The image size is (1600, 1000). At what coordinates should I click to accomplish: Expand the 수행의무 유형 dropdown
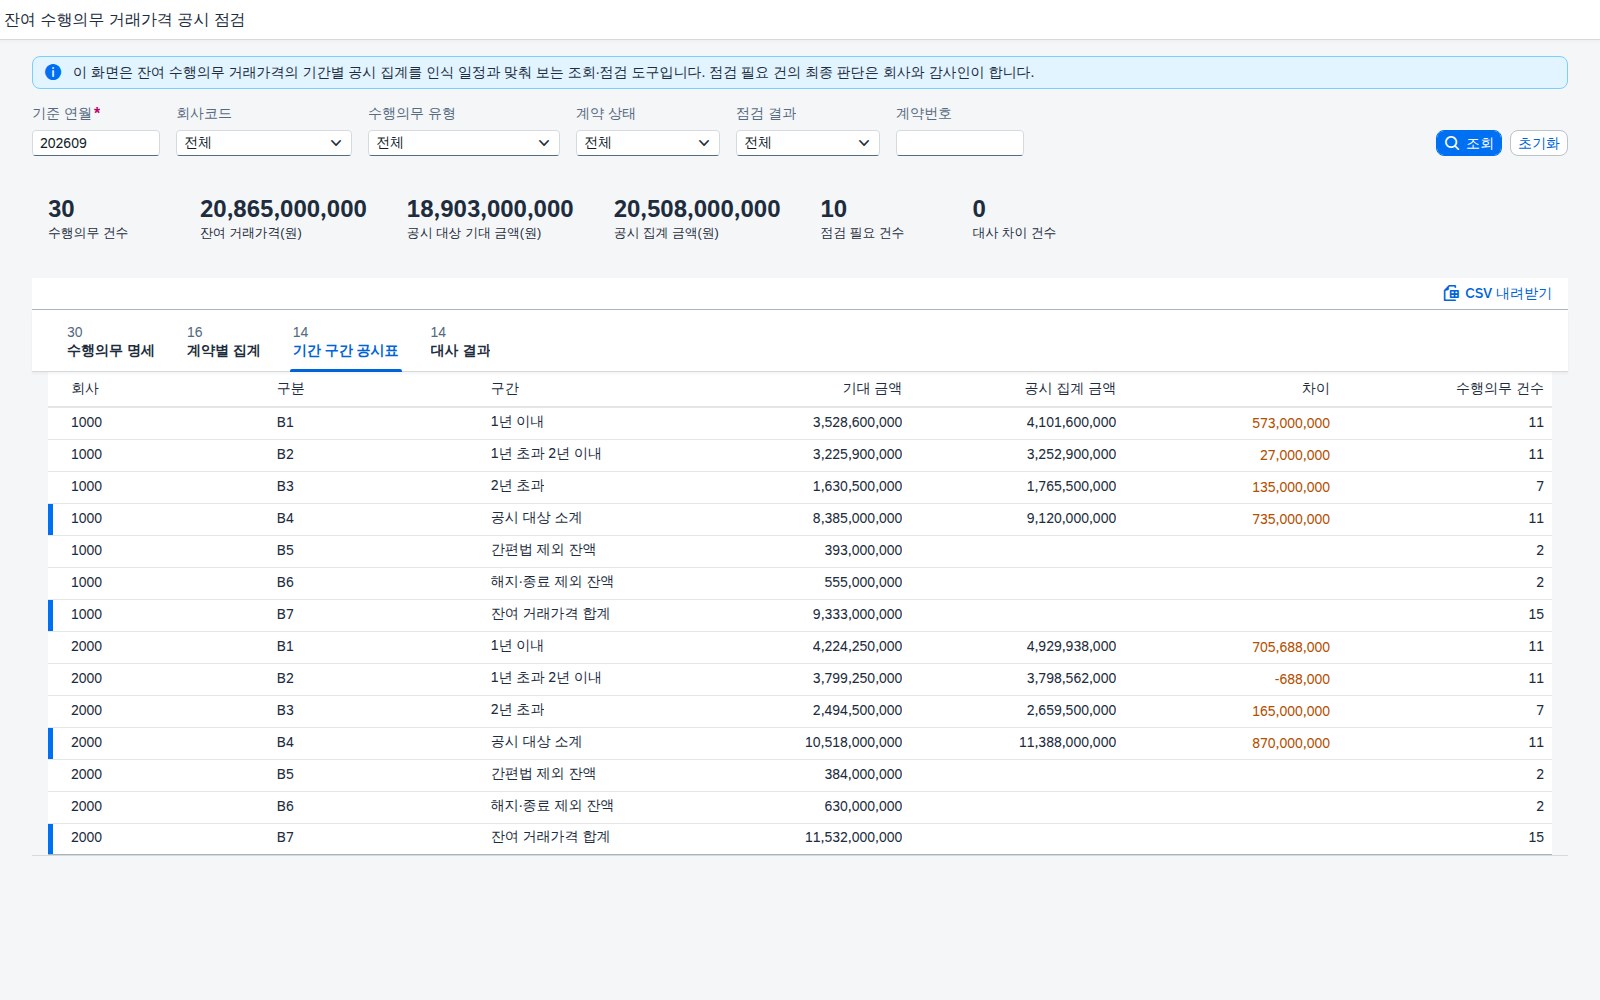point(464,143)
